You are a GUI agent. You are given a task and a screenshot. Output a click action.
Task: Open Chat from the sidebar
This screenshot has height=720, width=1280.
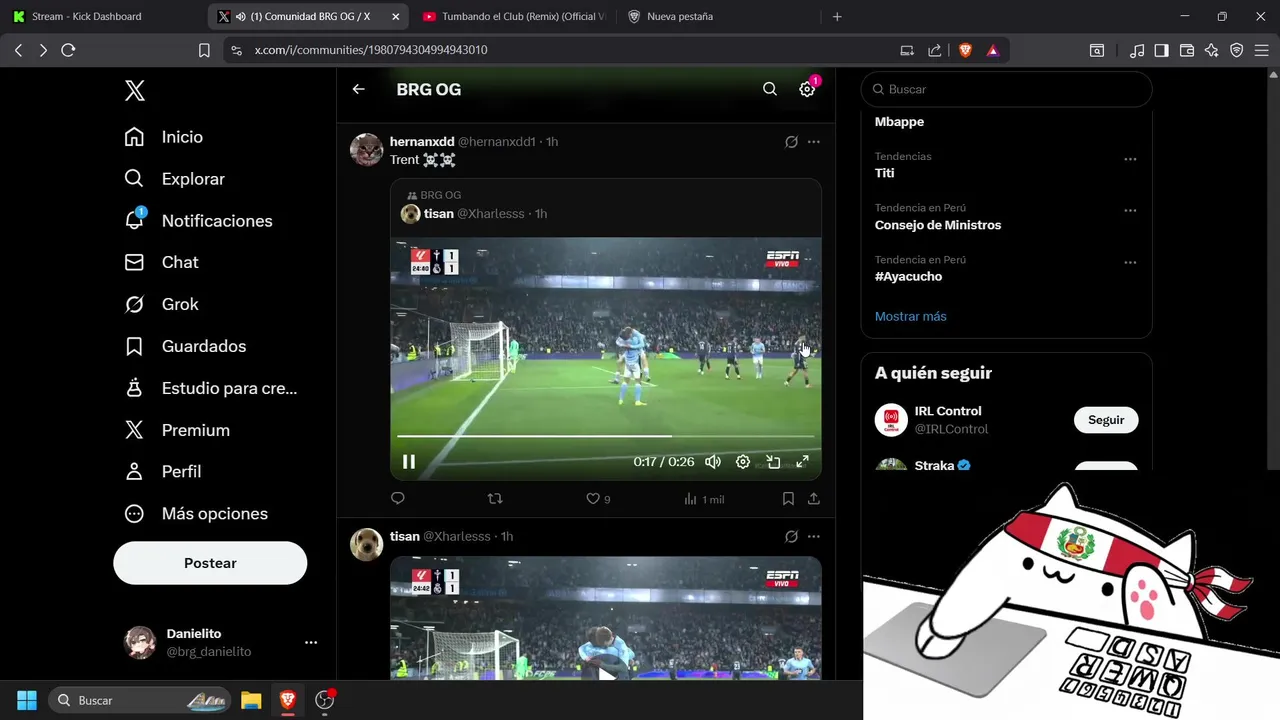[x=161, y=262]
